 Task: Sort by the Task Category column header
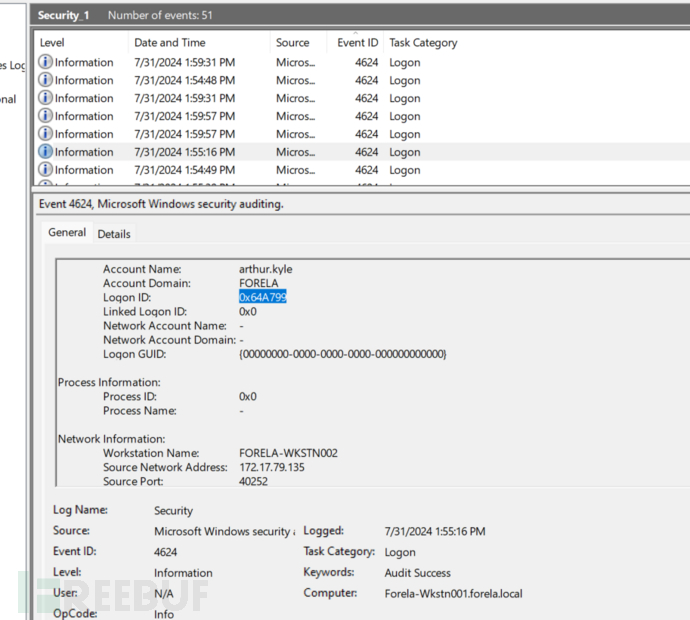(423, 43)
